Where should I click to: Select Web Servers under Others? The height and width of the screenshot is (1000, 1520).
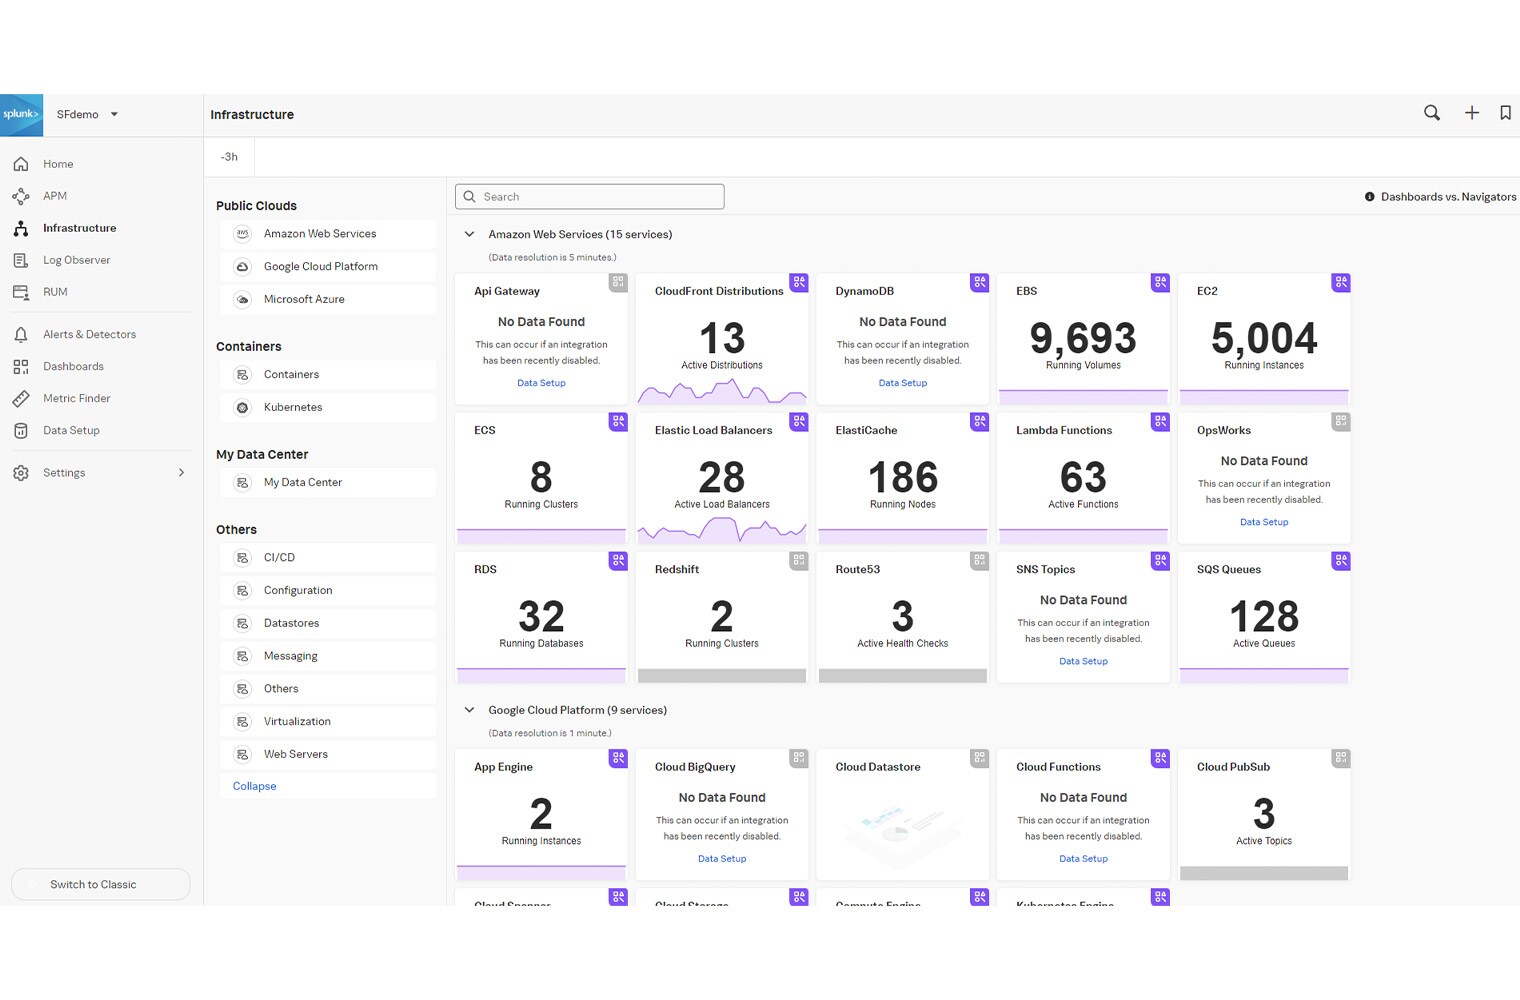[327, 754]
